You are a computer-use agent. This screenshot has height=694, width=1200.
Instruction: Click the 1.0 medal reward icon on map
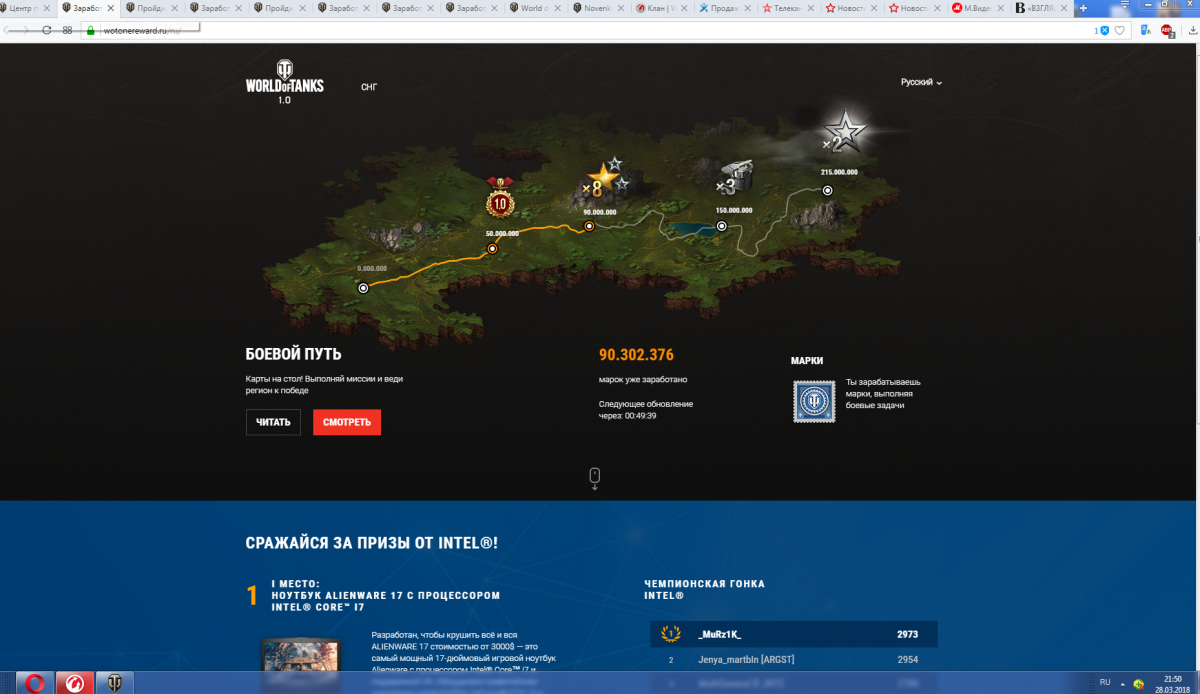tap(499, 199)
